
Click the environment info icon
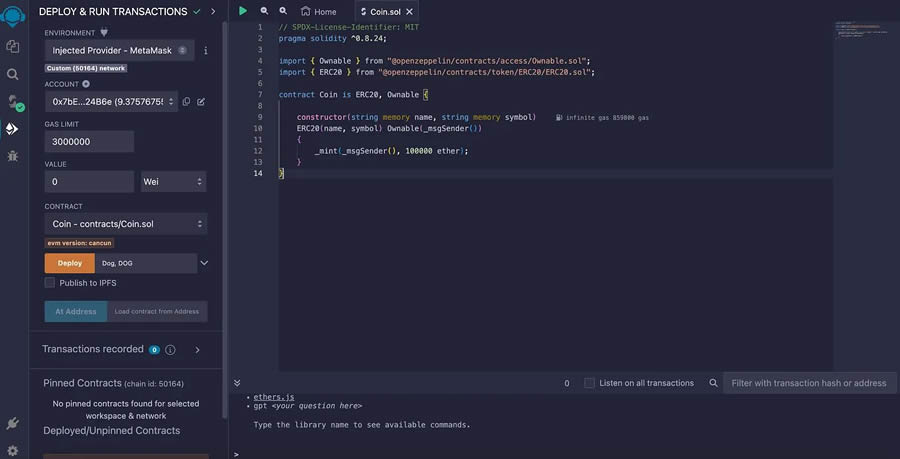click(205, 50)
